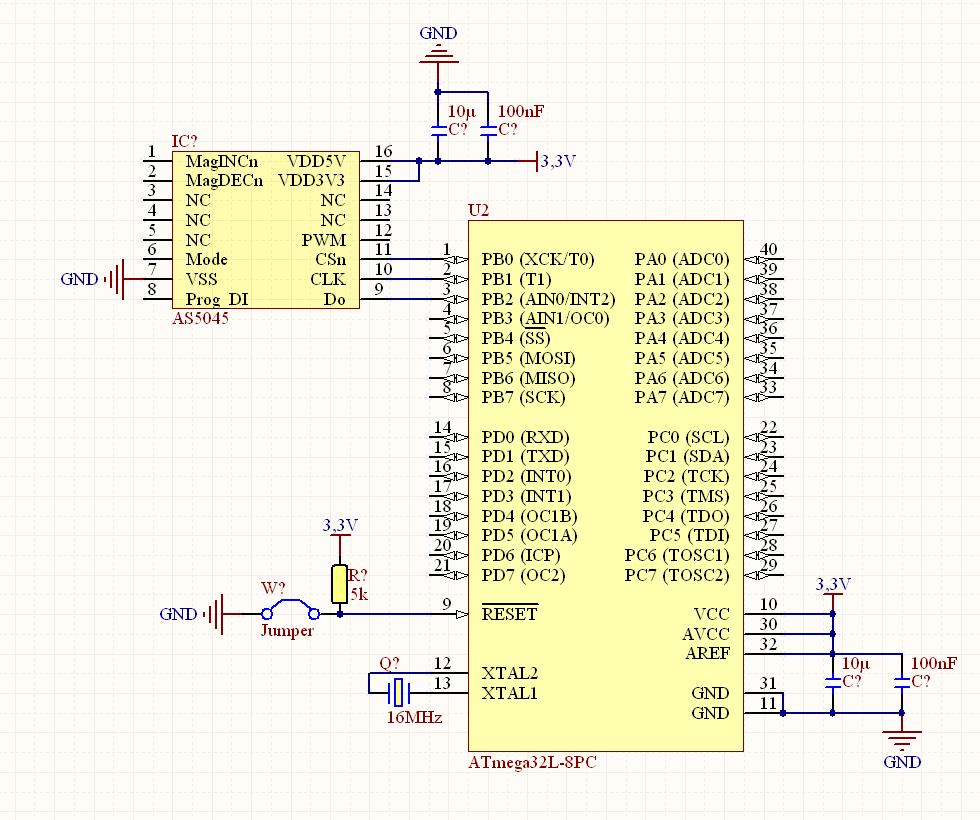980x820 pixels.
Task: Select the 16MHz crystal symbol Q?
Action: click(398, 692)
